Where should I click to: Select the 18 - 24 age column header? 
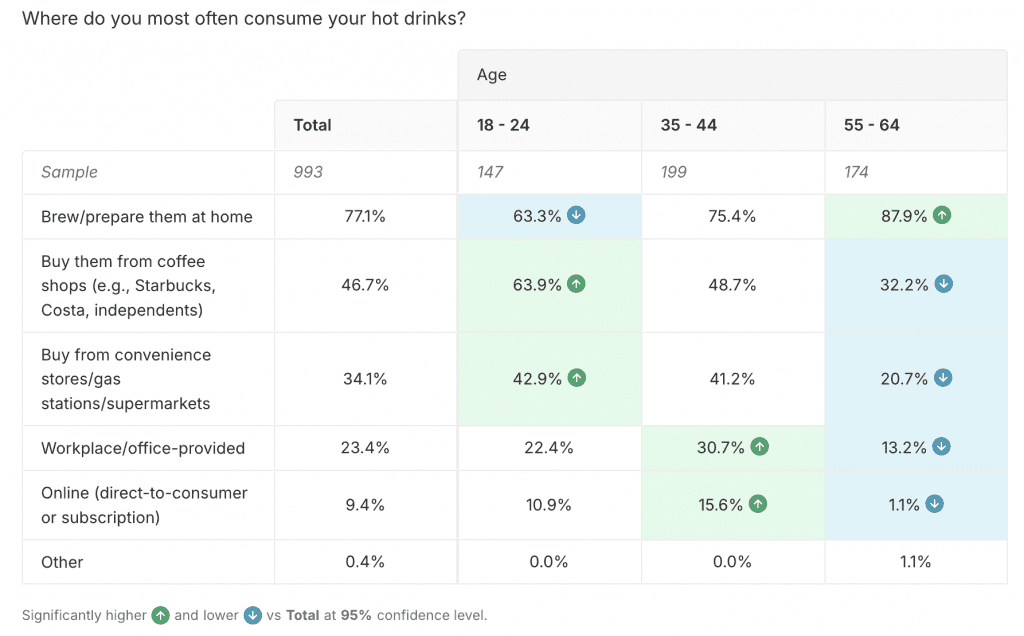[x=502, y=125]
